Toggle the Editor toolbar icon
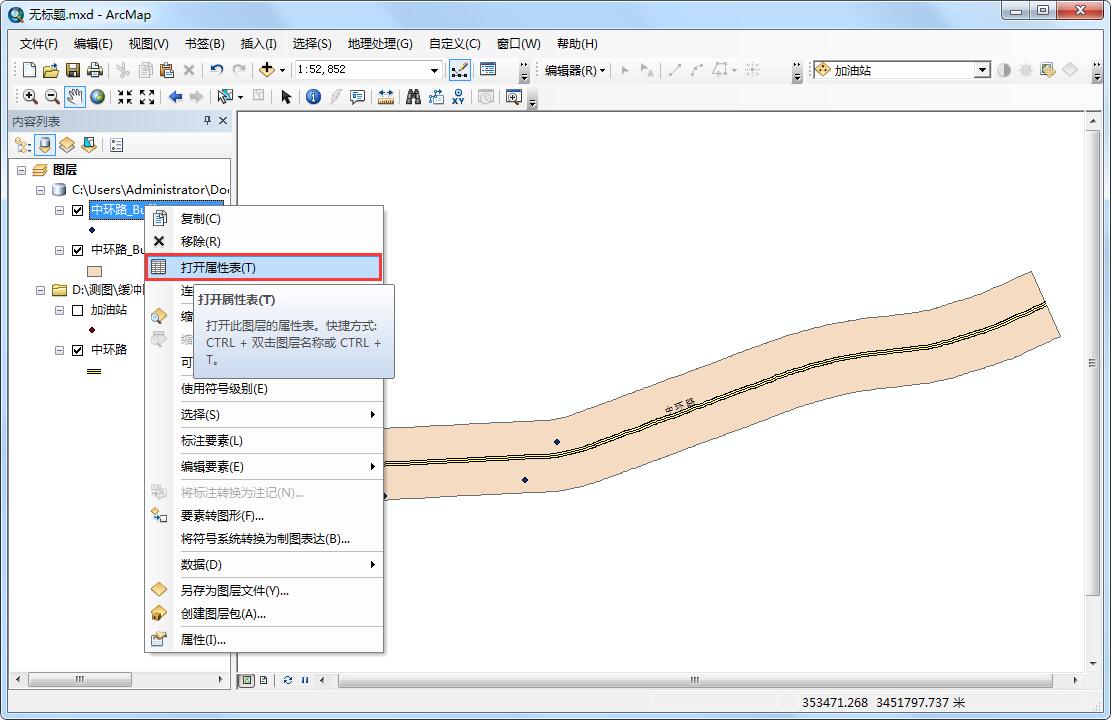1111x720 pixels. pos(459,70)
